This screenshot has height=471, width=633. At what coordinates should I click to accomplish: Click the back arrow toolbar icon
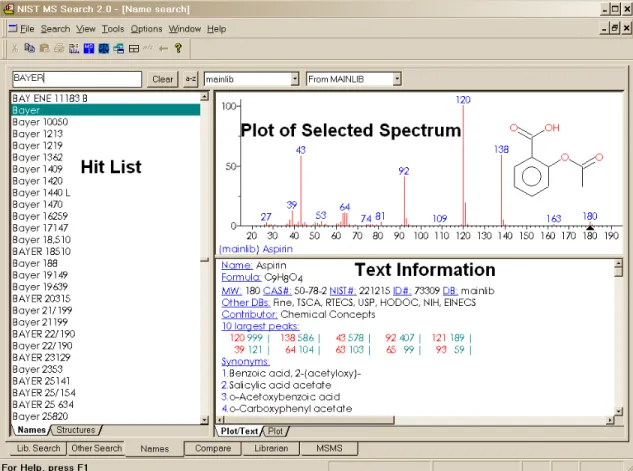[163, 49]
